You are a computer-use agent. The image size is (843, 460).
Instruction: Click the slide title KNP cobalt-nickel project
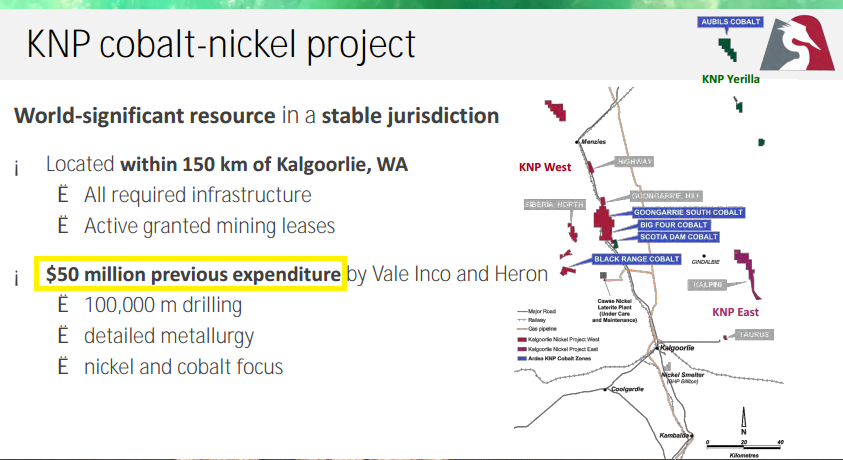coord(221,45)
